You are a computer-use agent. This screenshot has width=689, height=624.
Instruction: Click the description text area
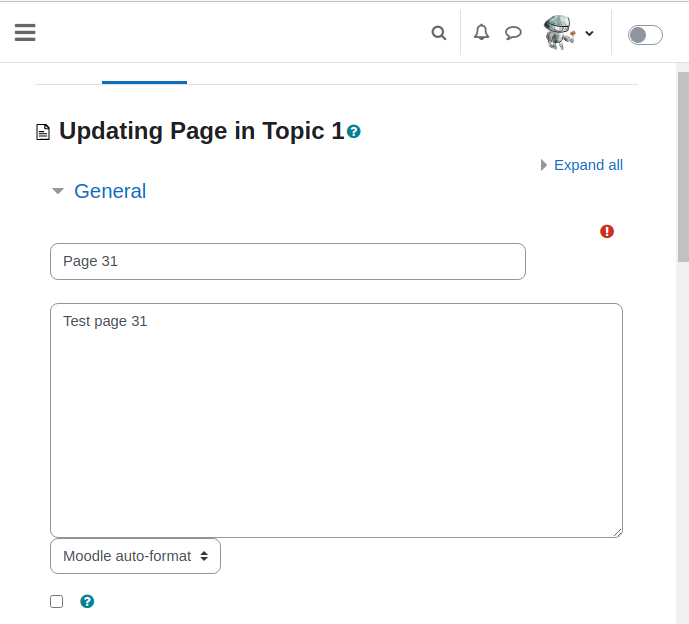336,420
